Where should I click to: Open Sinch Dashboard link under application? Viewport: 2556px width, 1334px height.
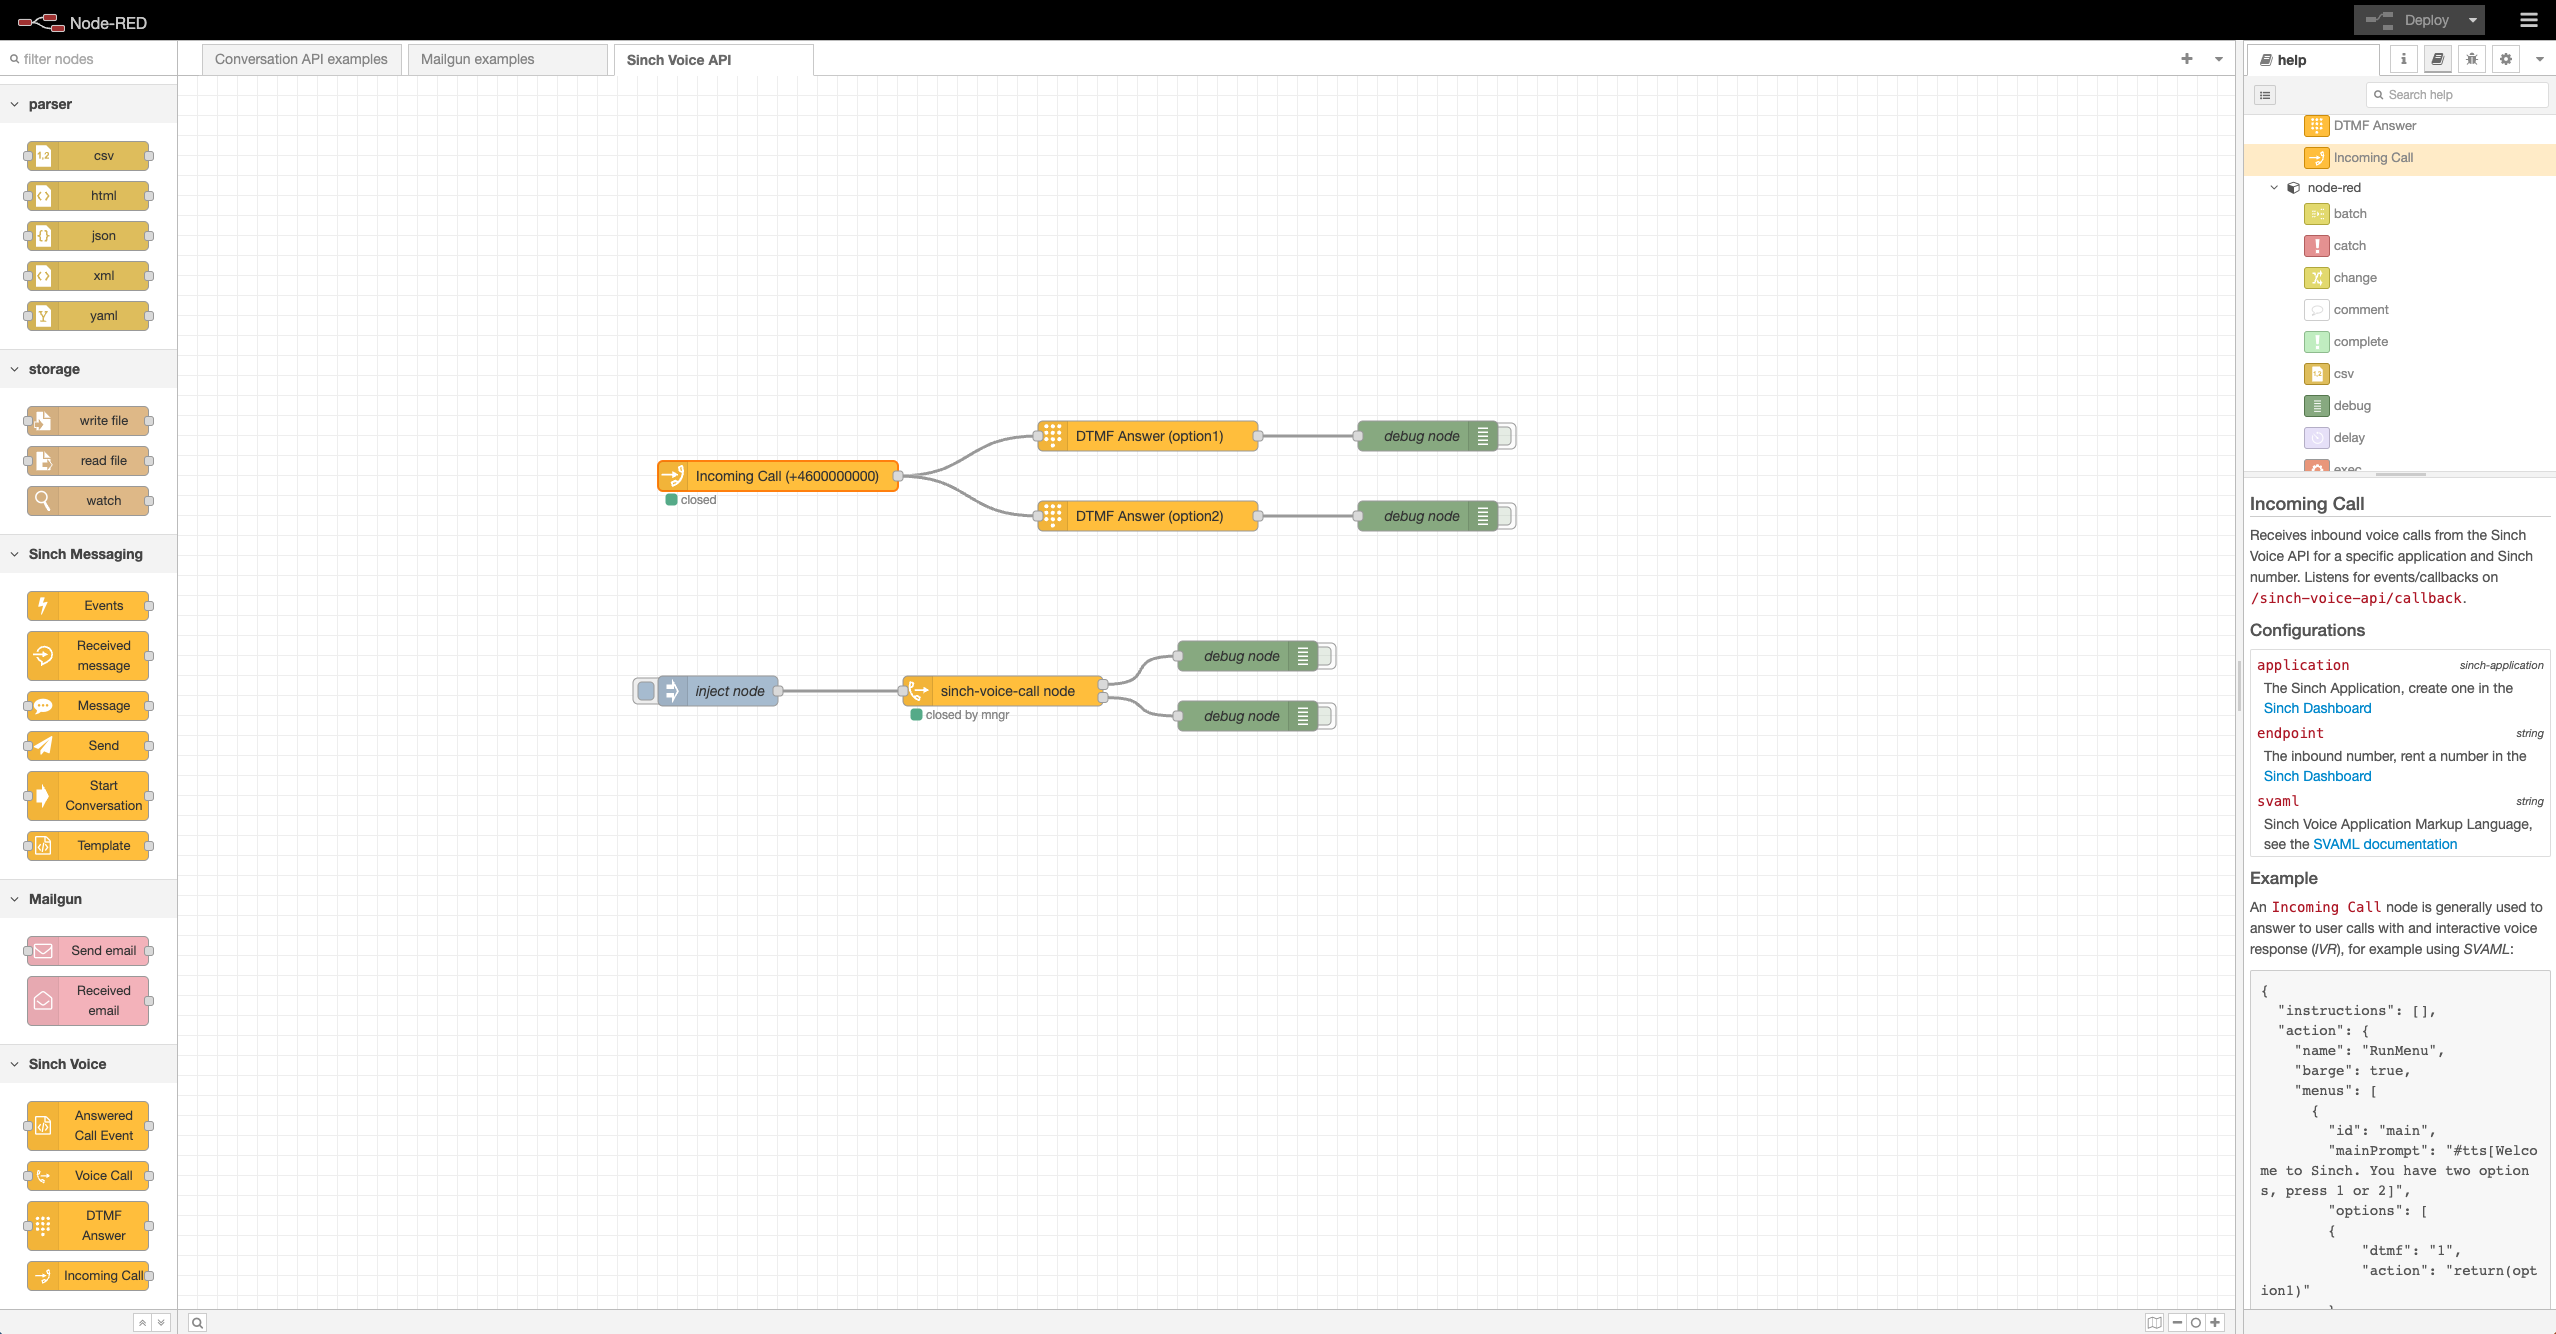pos(2317,708)
